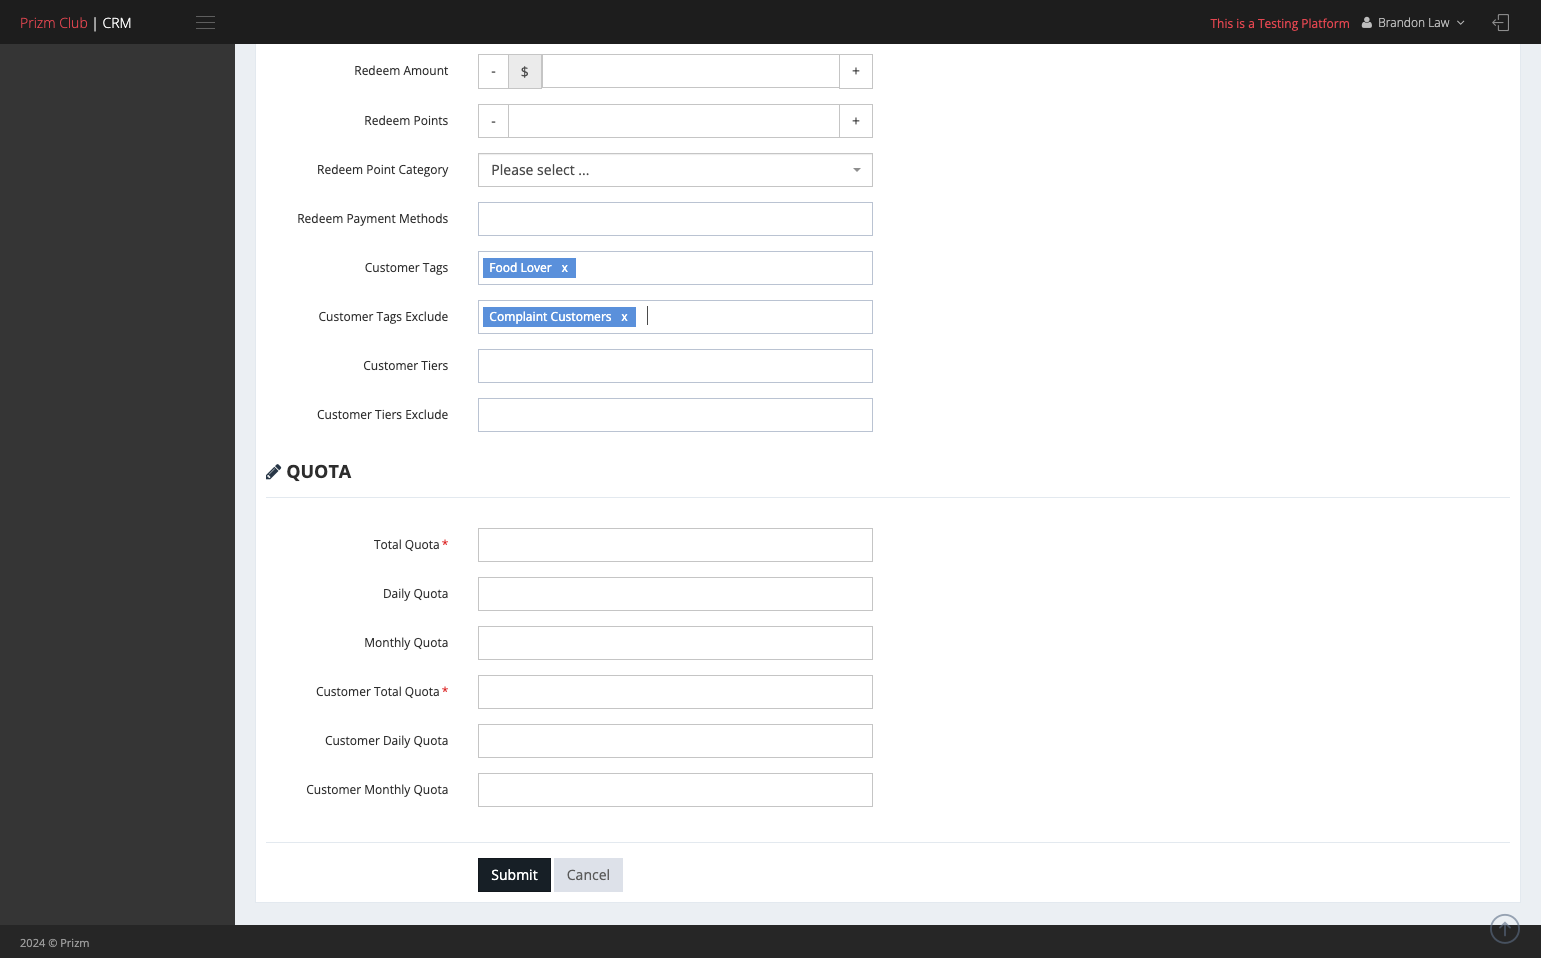The height and width of the screenshot is (958, 1541).
Task: Click the Customer Tiers field
Action: click(x=675, y=366)
